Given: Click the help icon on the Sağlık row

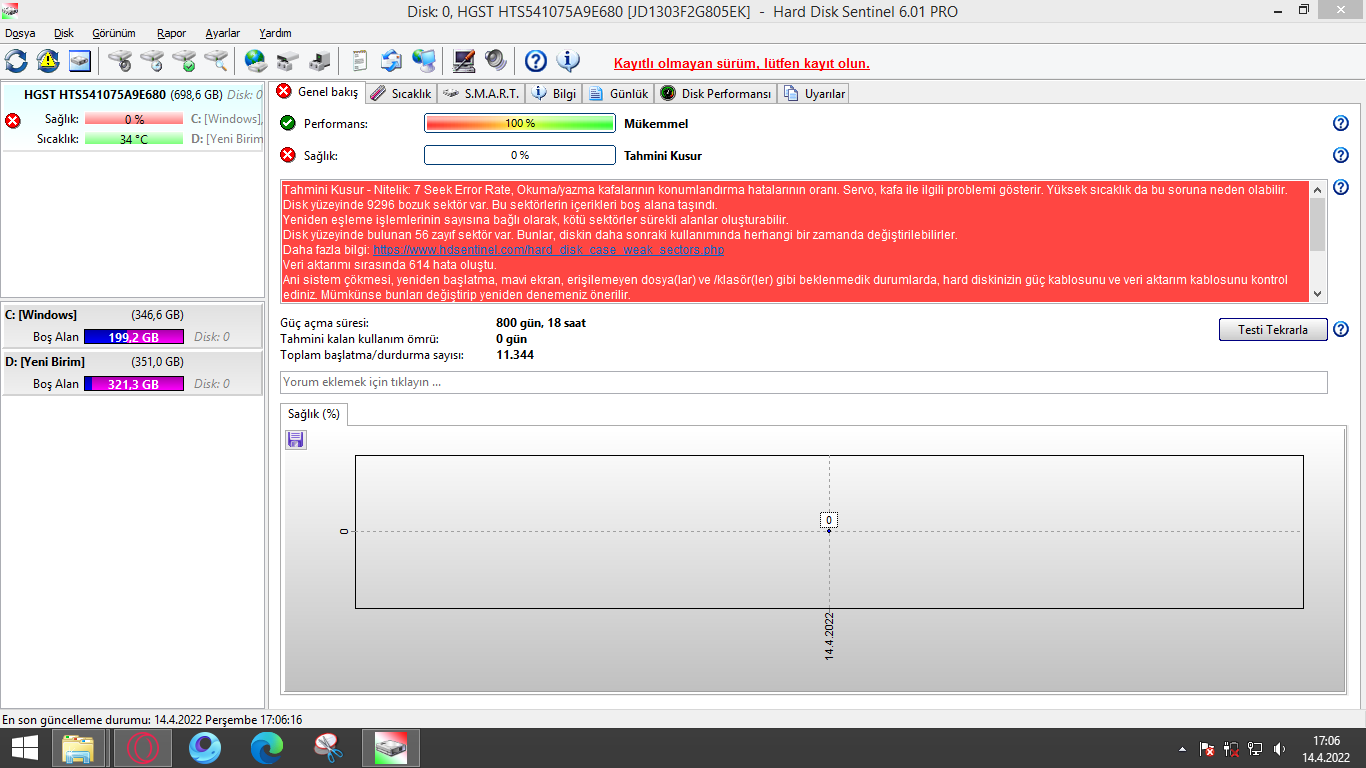Looking at the screenshot, I should coord(1341,156).
